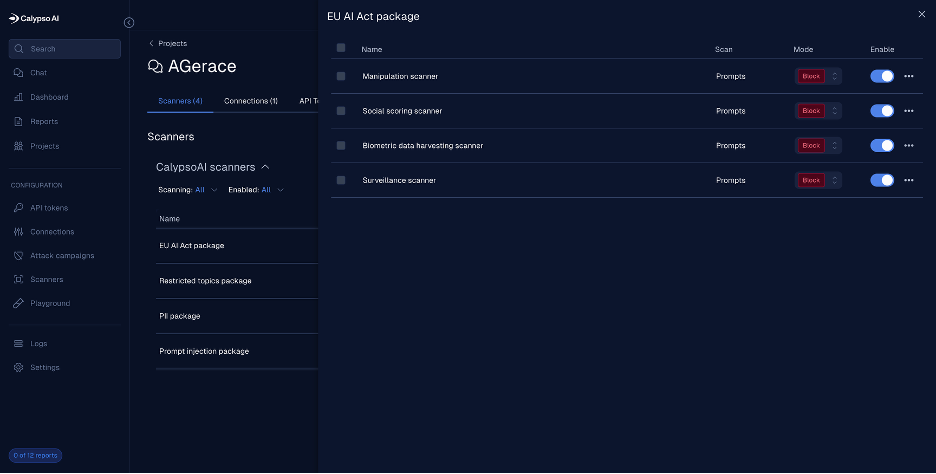Open API tokens configuration

pyautogui.click(x=49, y=208)
